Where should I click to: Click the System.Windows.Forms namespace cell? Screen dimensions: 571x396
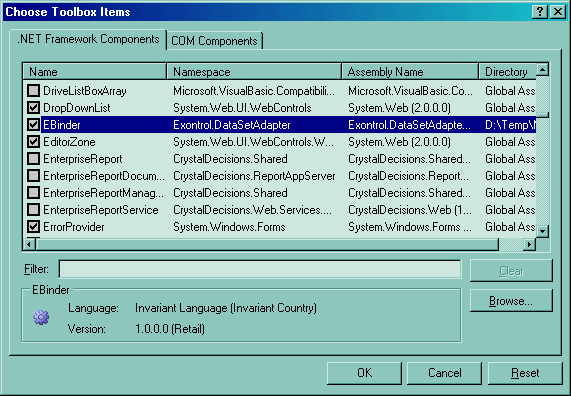[229, 227]
